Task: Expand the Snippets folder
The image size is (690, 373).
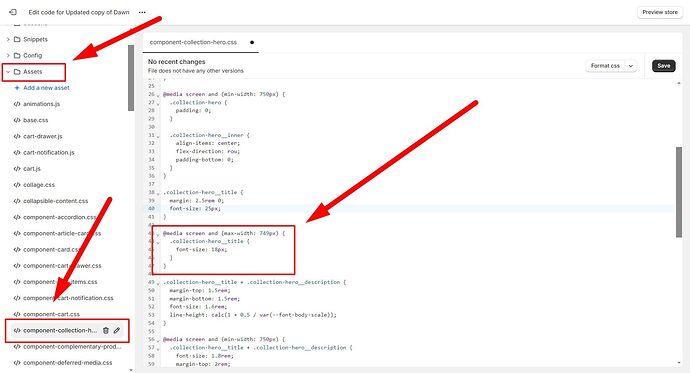Action: point(8,39)
